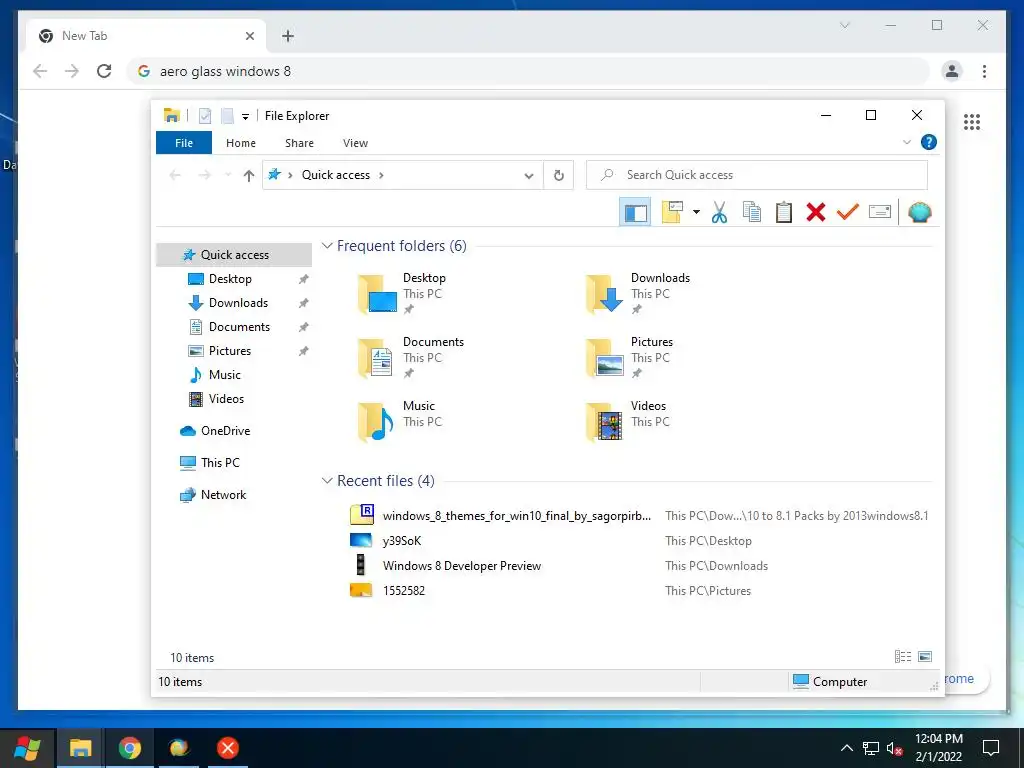Select Music in the navigation pane

224,375
